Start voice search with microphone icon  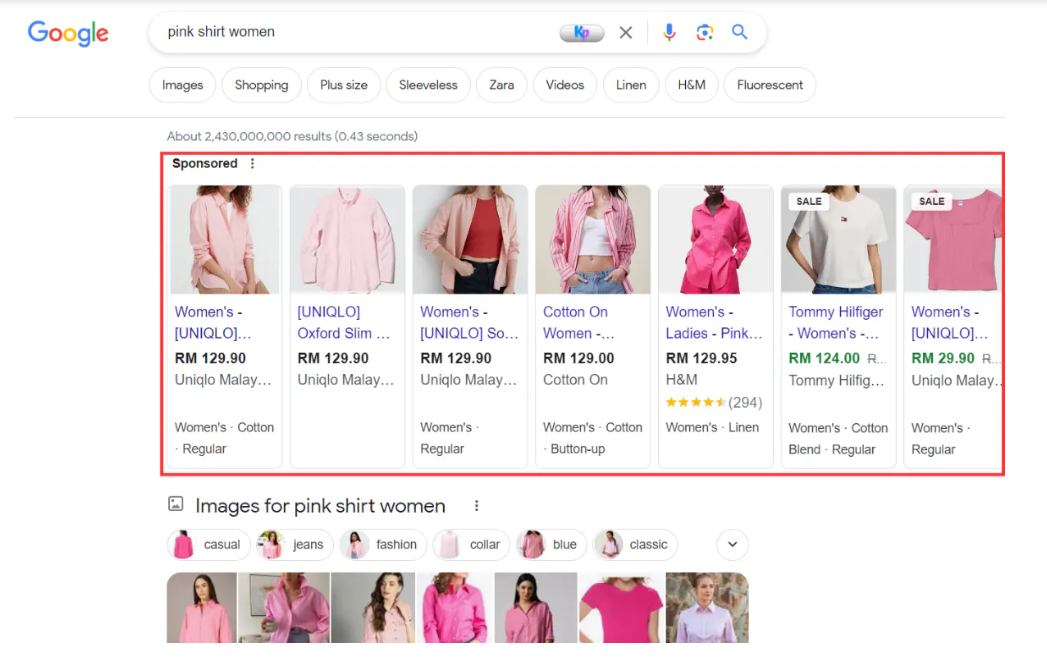[x=669, y=32]
